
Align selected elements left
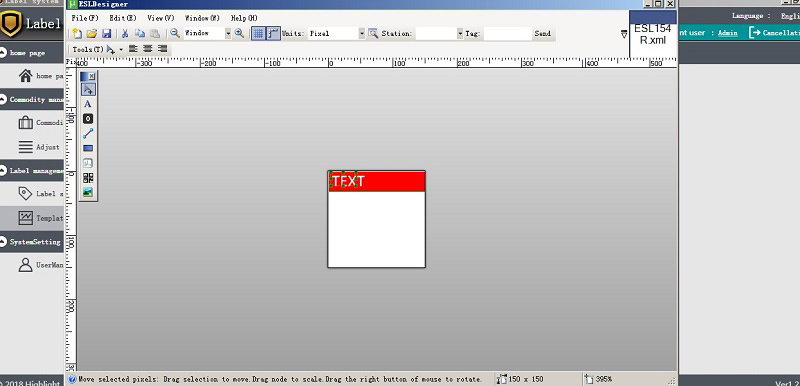tap(133, 49)
